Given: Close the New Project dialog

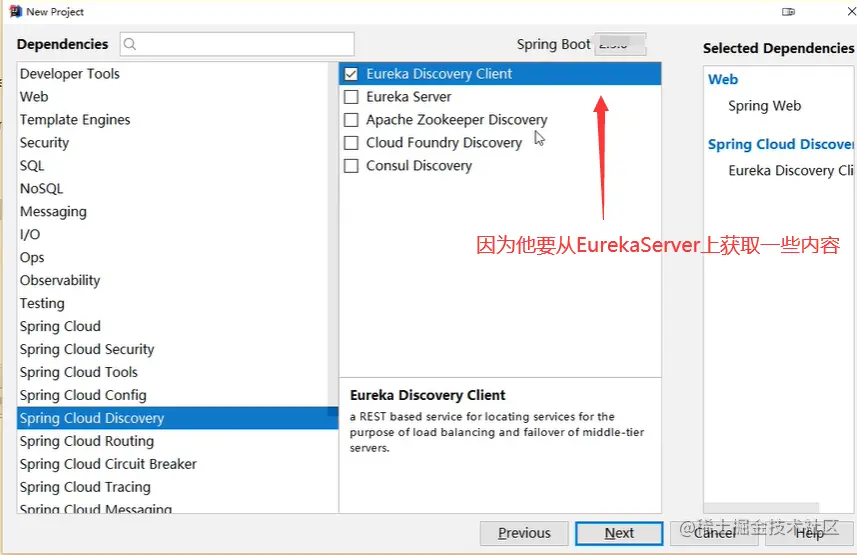Looking at the screenshot, I should pos(851,11).
